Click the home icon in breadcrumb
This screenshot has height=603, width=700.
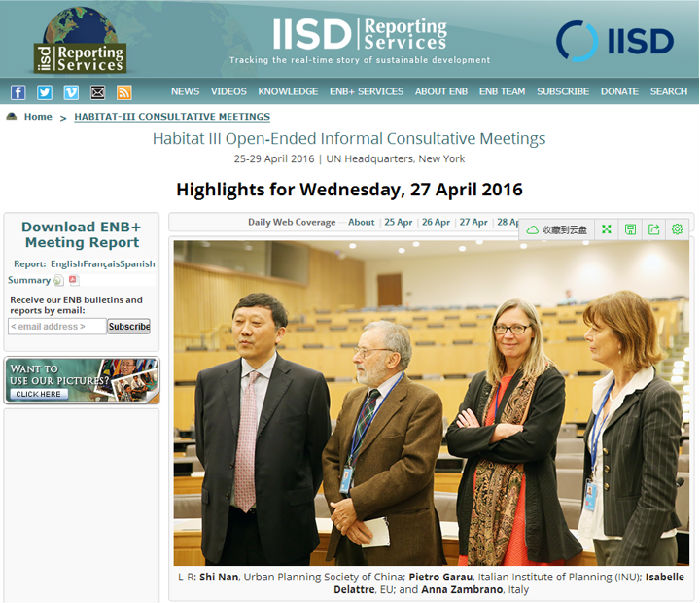click(x=12, y=117)
